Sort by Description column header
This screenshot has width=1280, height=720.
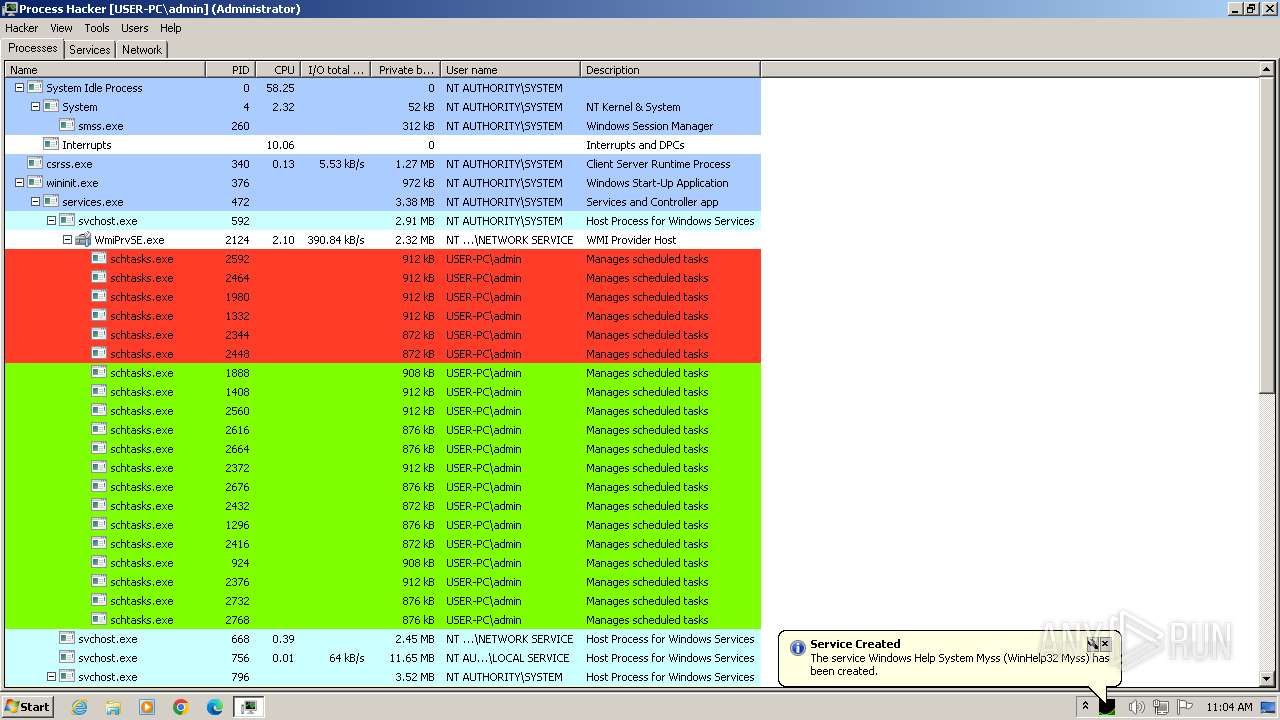point(670,70)
